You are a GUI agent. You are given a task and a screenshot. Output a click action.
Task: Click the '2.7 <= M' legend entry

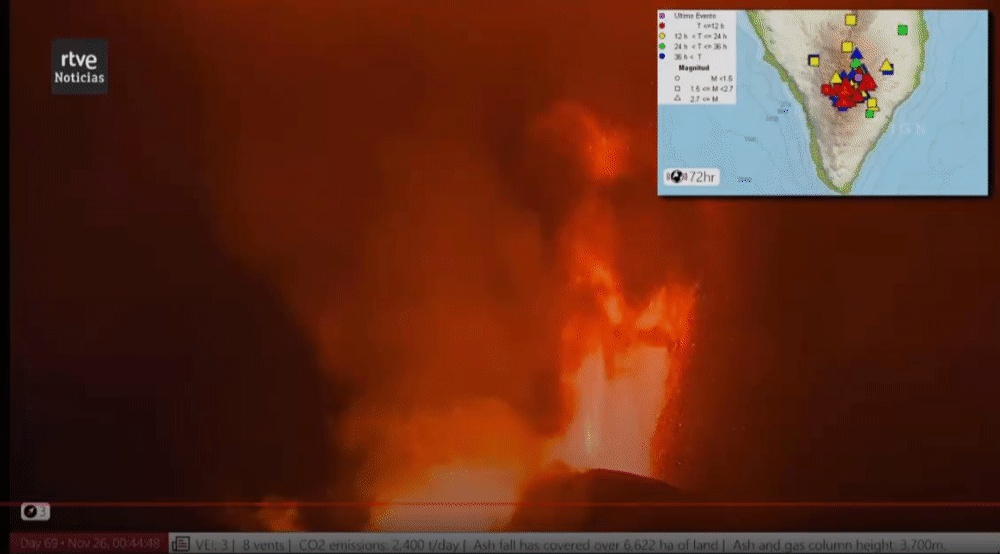703,99
